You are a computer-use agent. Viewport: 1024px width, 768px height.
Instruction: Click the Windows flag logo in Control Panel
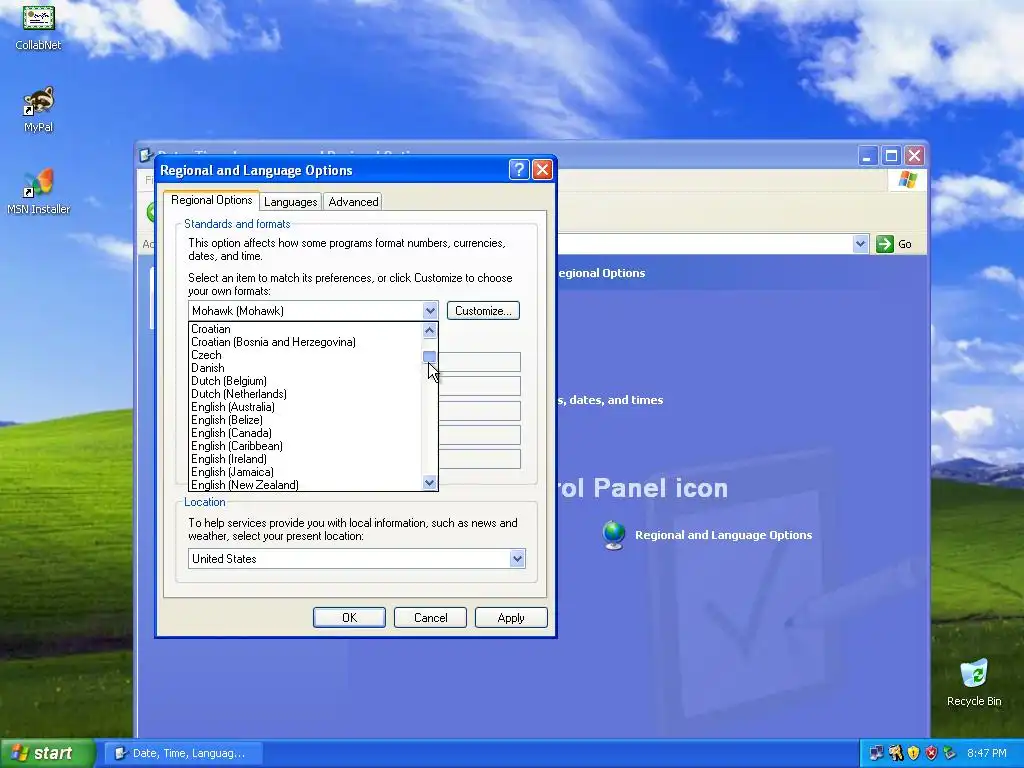pos(907,180)
